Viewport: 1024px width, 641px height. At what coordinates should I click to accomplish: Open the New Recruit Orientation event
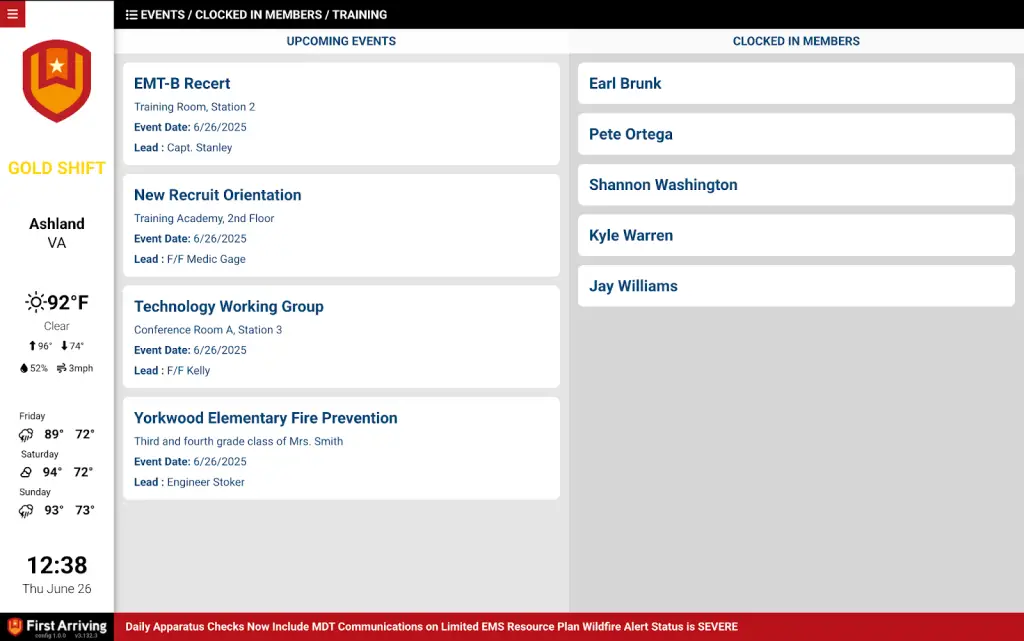pos(341,225)
